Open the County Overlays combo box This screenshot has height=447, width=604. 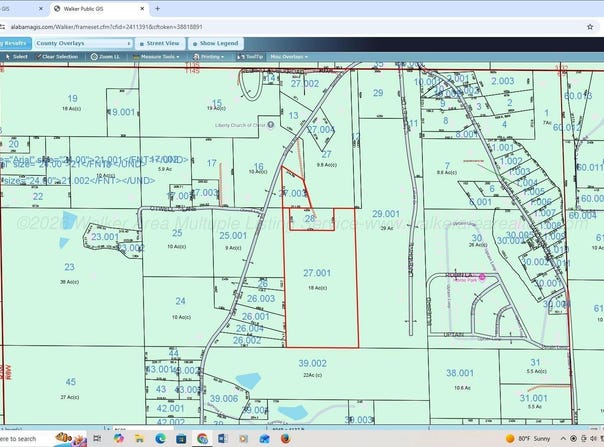pyautogui.click(x=84, y=43)
